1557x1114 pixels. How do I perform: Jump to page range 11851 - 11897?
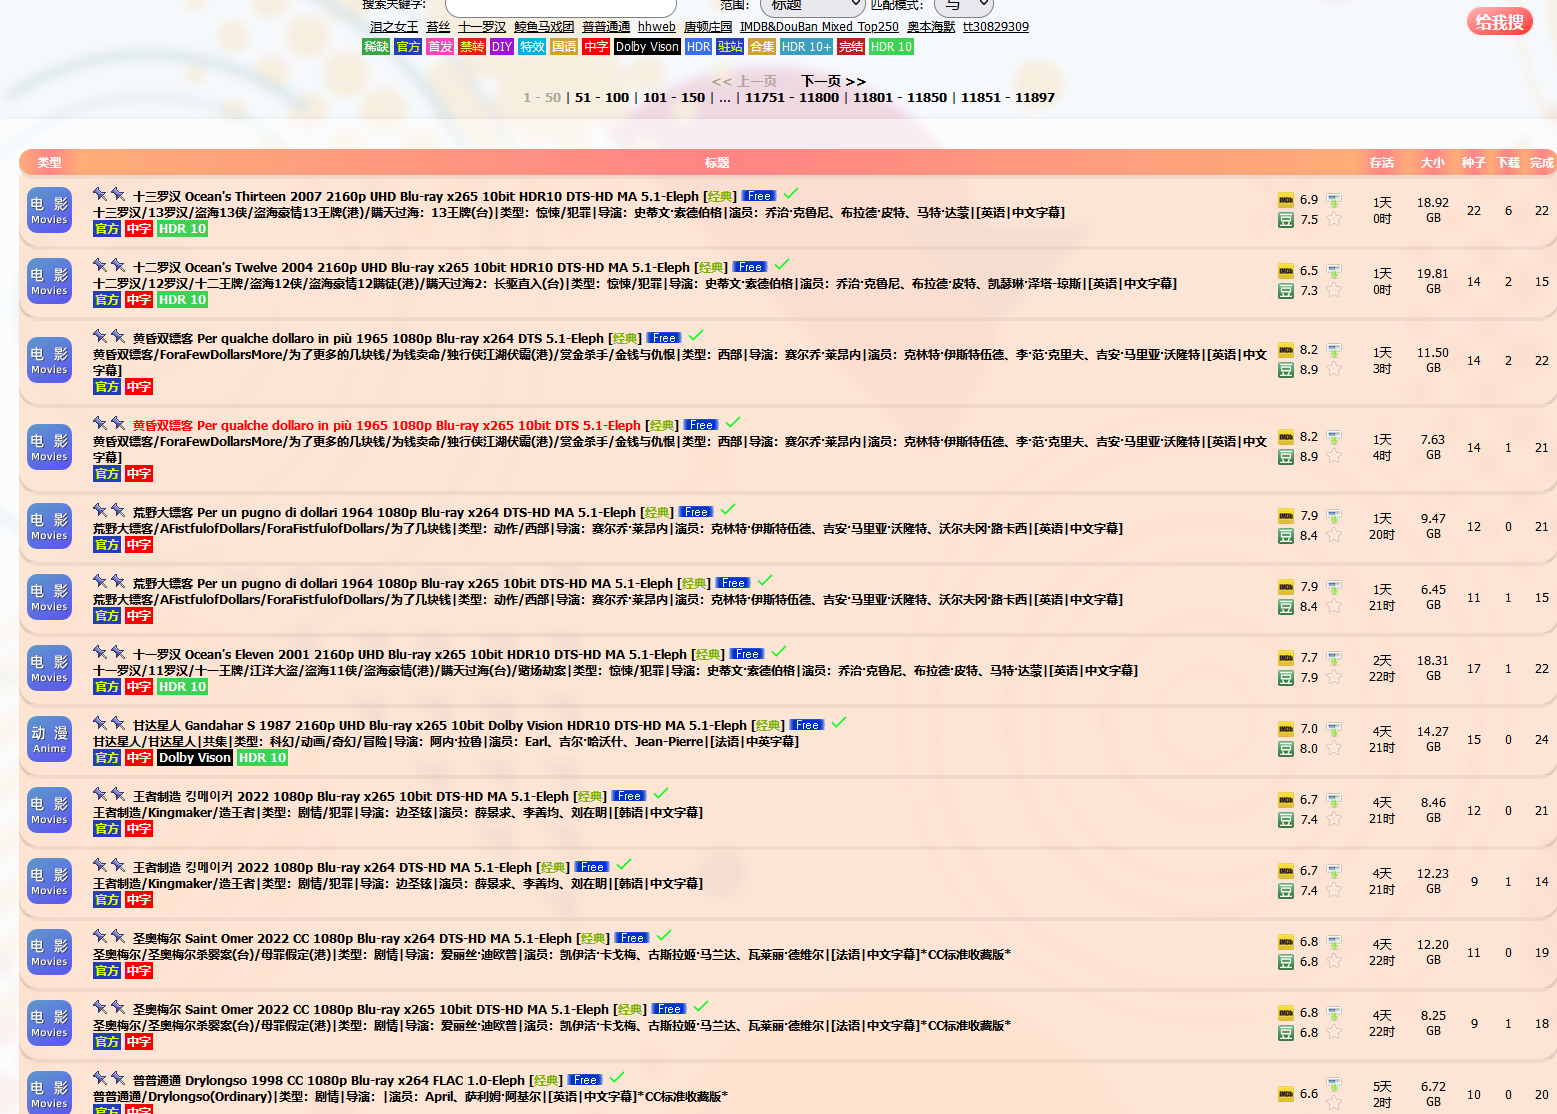click(x=1008, y=97)
